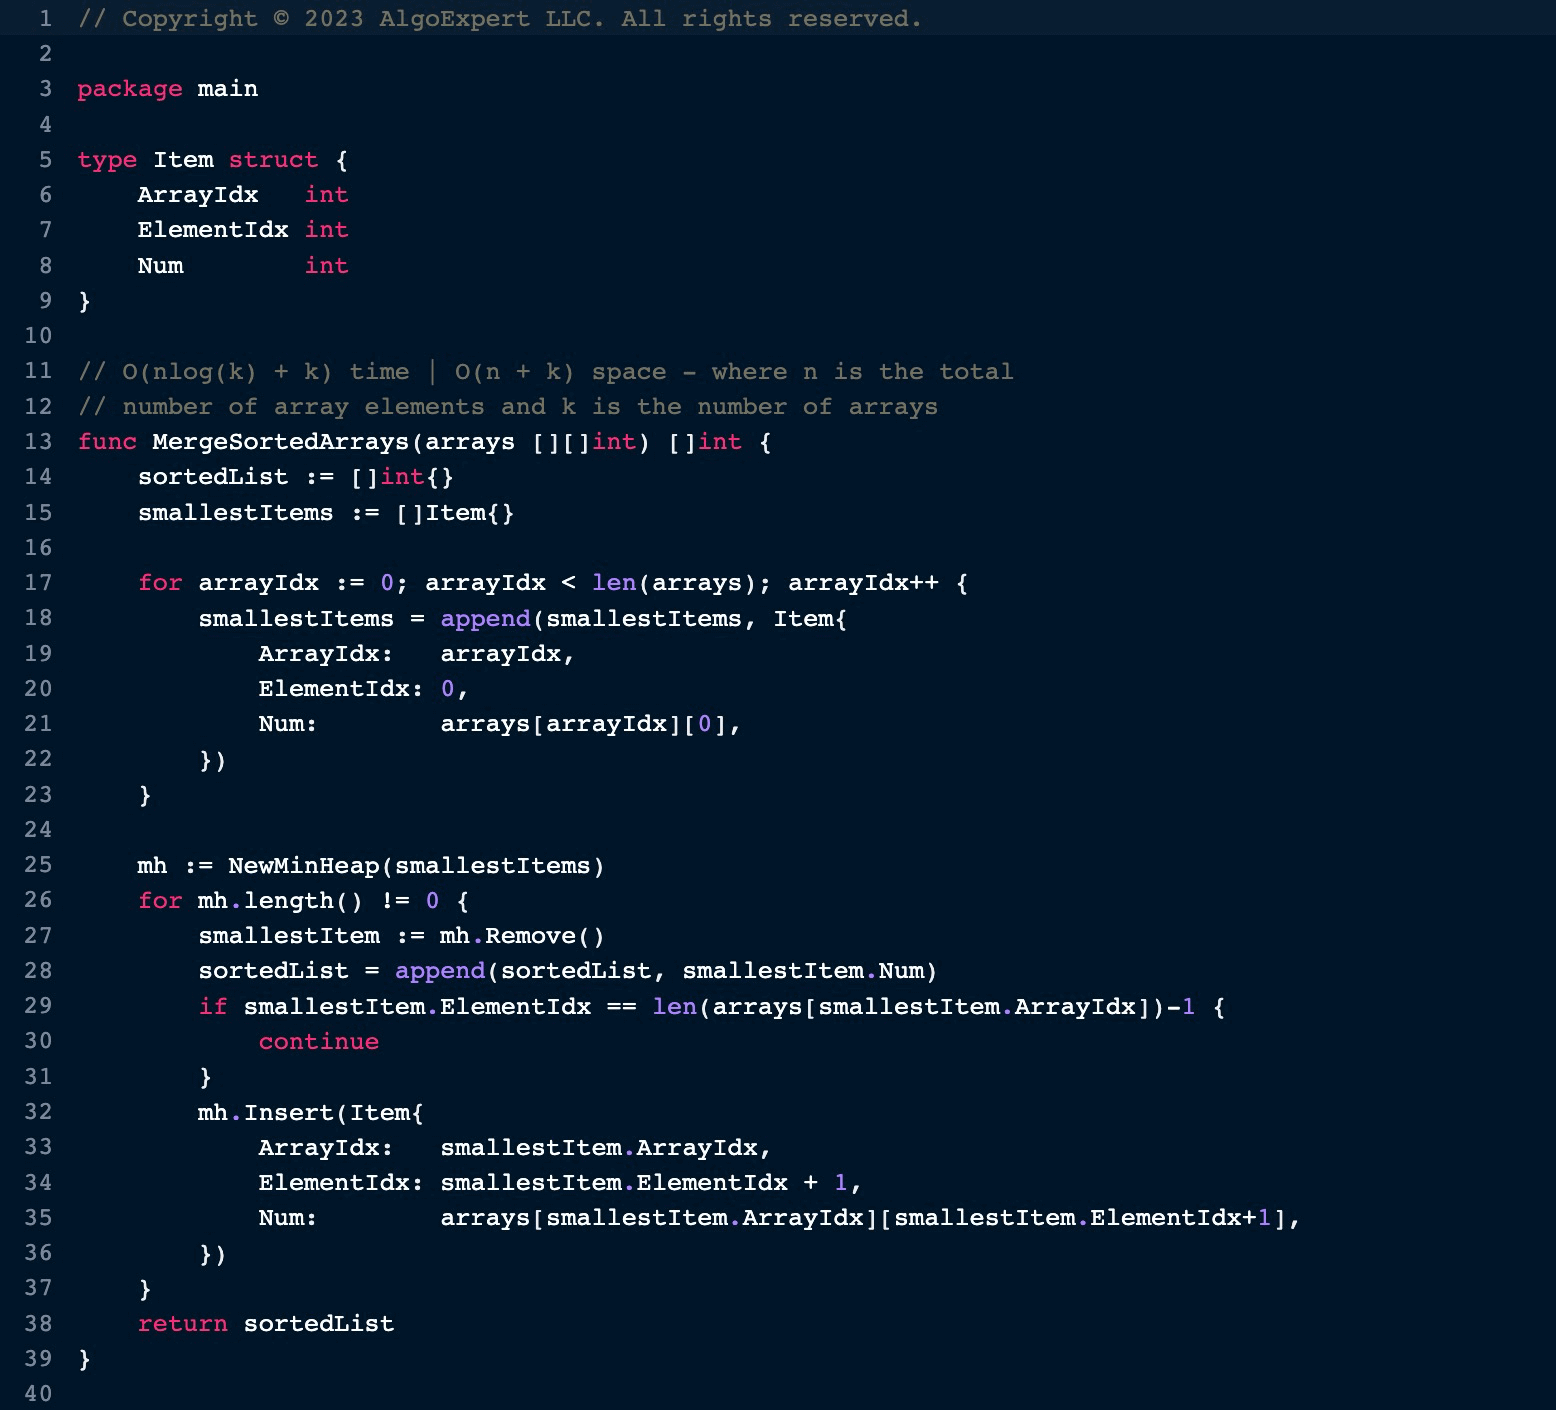This screenshot has height=1410, width=1556.
Task: Click the 'Num' field in the struct definition
Action: 160,266
